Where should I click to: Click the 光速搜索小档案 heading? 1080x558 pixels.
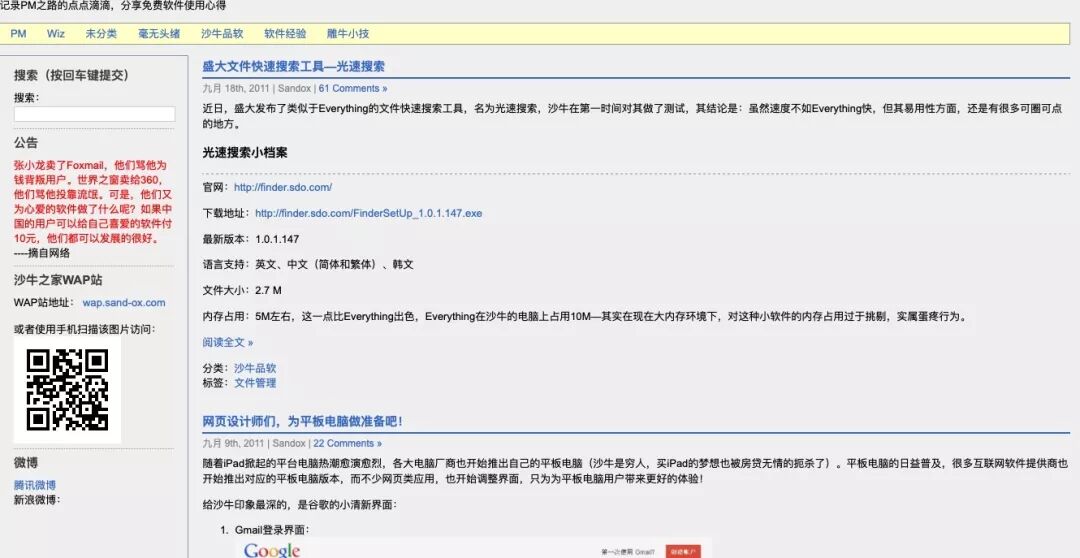click(245, 153)
